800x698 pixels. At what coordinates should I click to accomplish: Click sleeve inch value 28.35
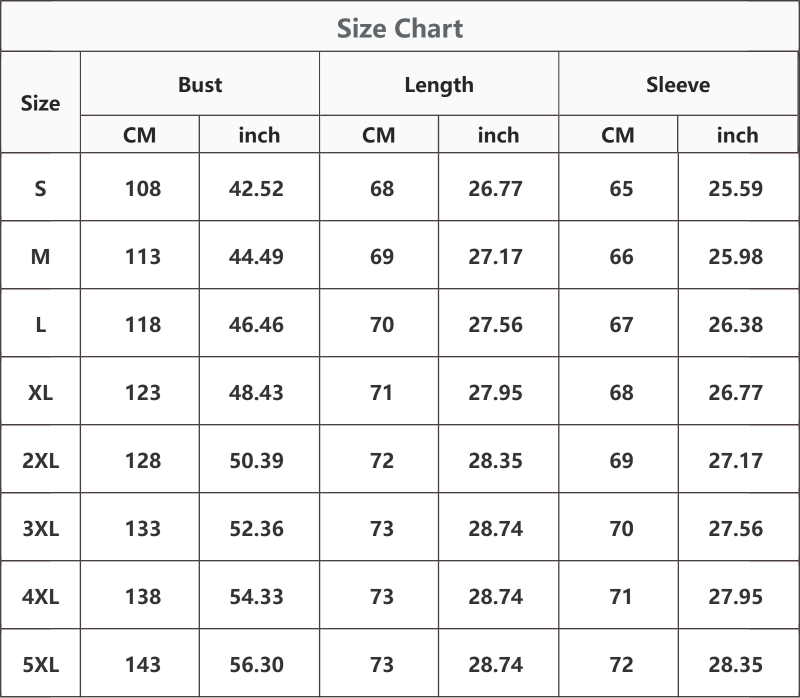735,664
